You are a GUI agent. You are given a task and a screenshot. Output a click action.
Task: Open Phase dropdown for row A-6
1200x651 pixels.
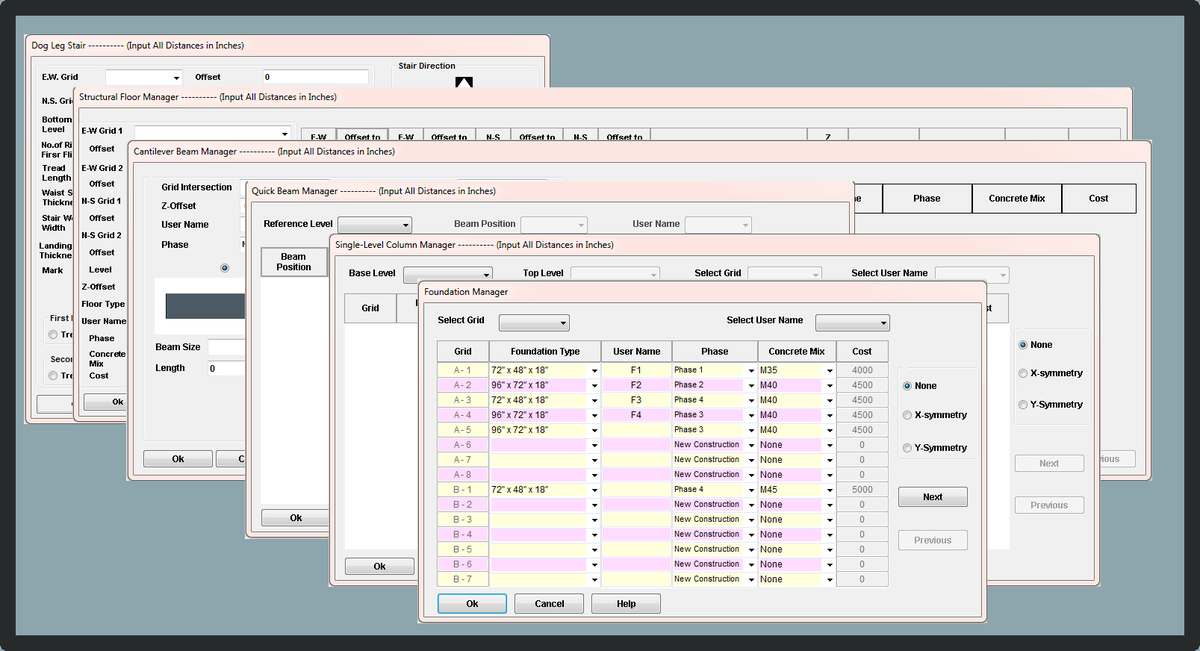coord(751,445)
